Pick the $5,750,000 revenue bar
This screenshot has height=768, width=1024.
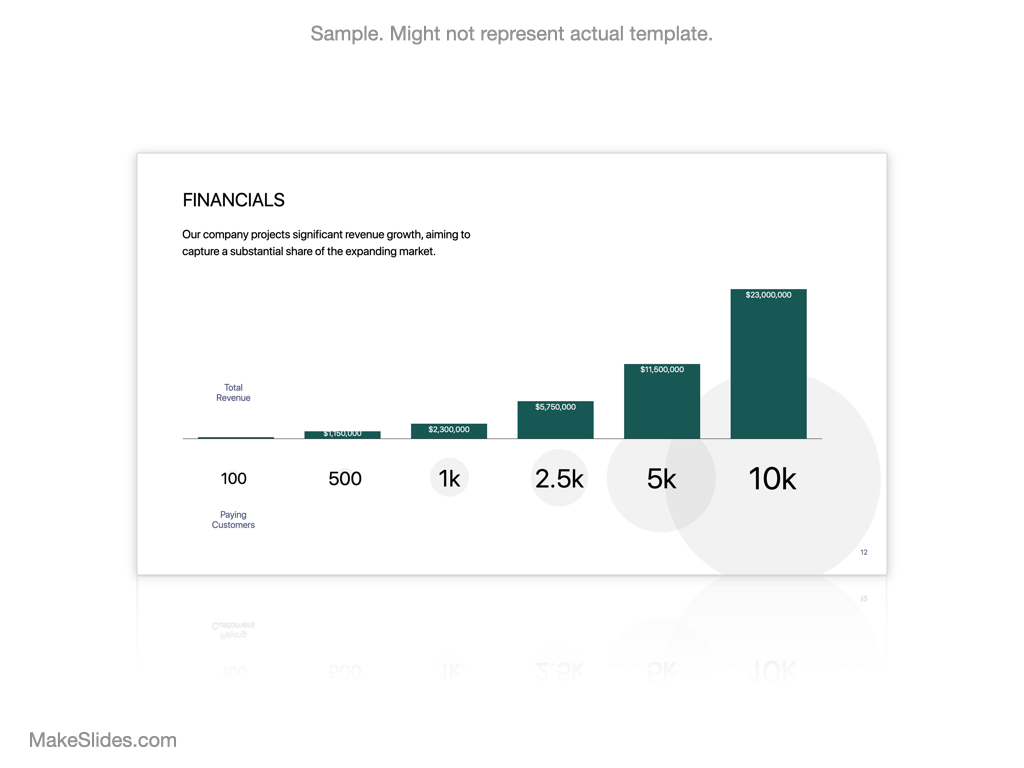coord(555,420)
